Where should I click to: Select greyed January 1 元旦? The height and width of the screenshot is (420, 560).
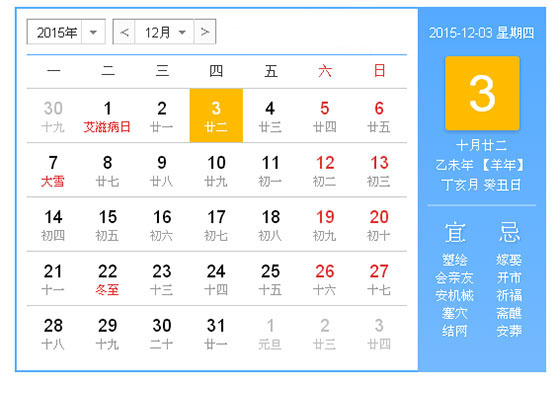(270, 333)
